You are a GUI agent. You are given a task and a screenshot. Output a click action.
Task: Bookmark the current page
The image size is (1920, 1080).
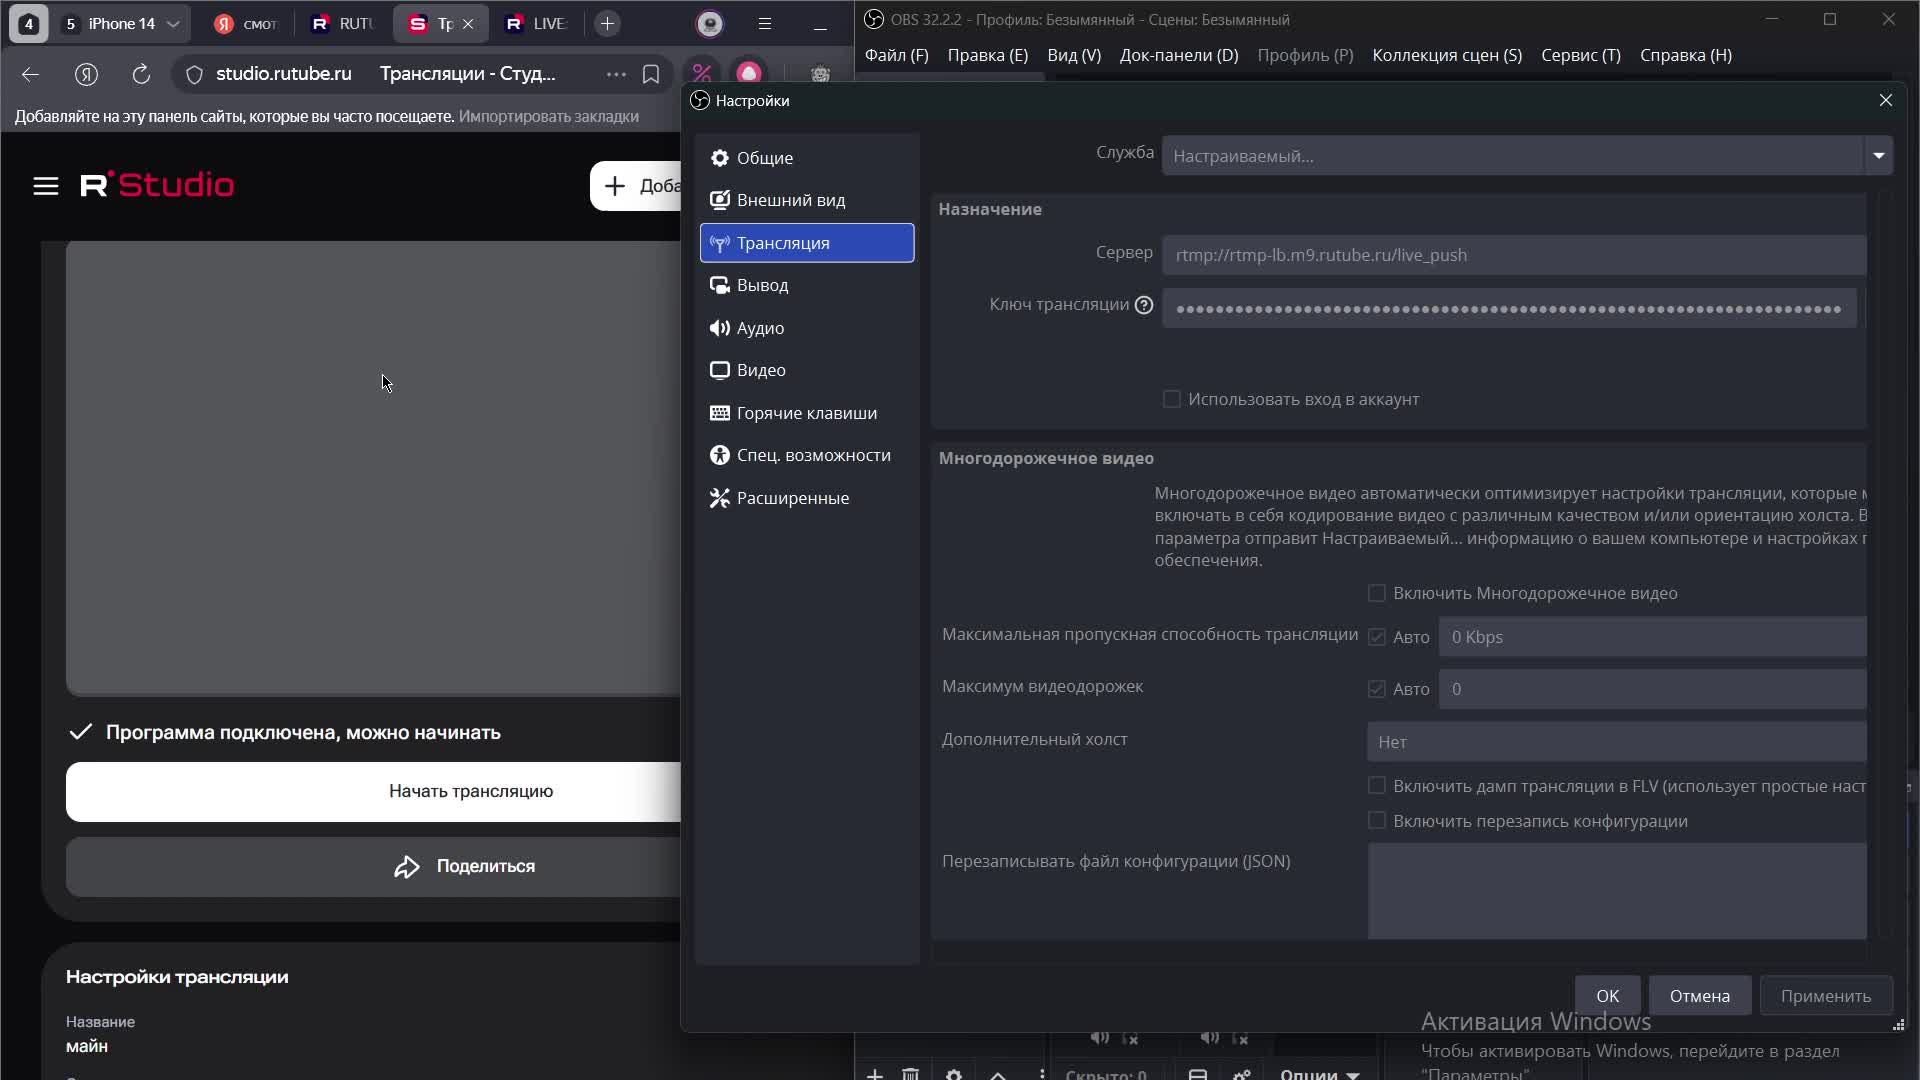click(651, 74)
